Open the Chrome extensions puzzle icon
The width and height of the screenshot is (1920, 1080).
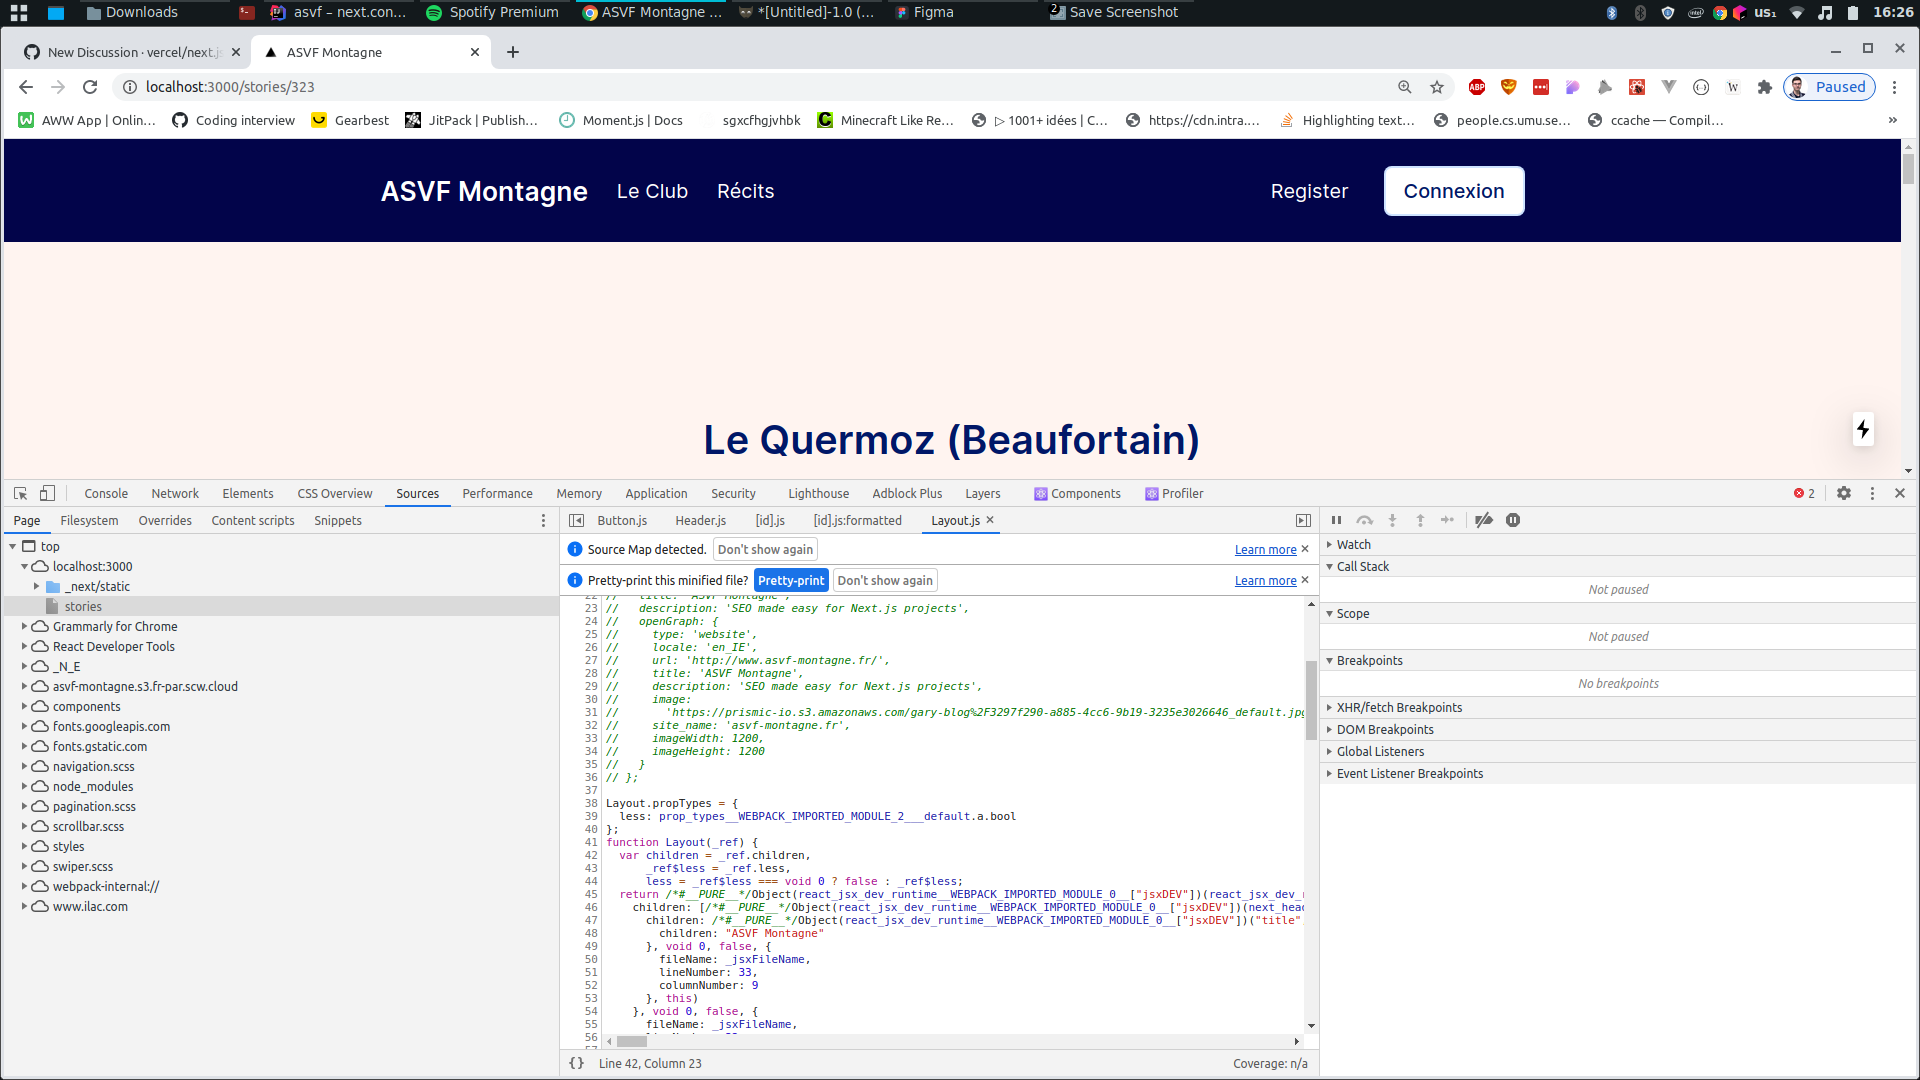[1765, 87]
